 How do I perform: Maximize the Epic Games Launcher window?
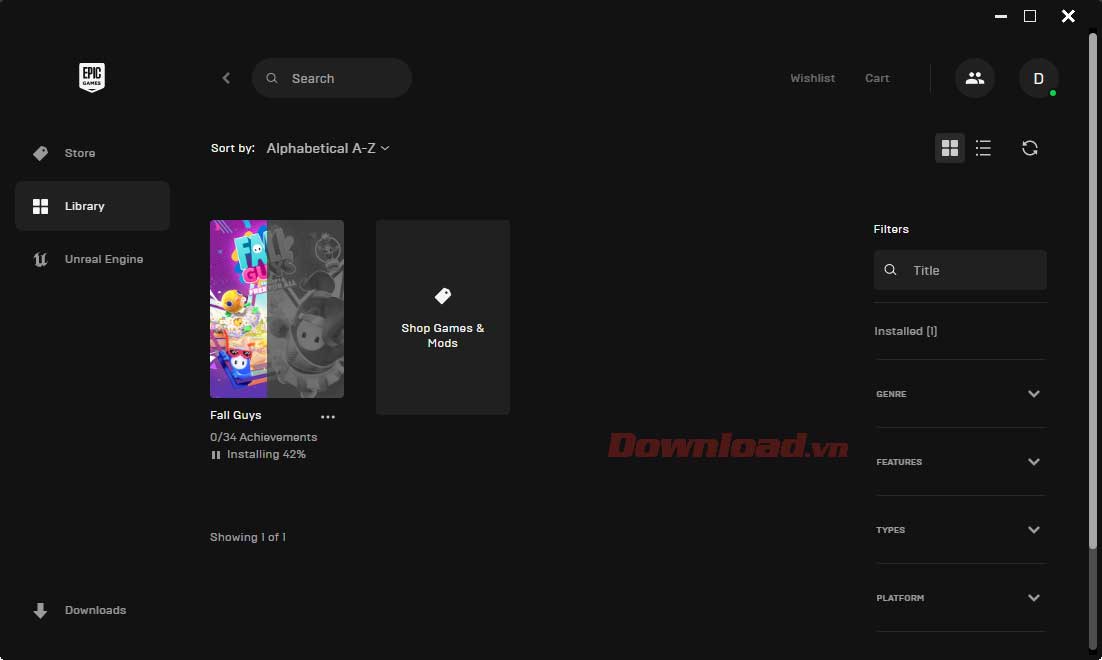(x=1030, y=16)
